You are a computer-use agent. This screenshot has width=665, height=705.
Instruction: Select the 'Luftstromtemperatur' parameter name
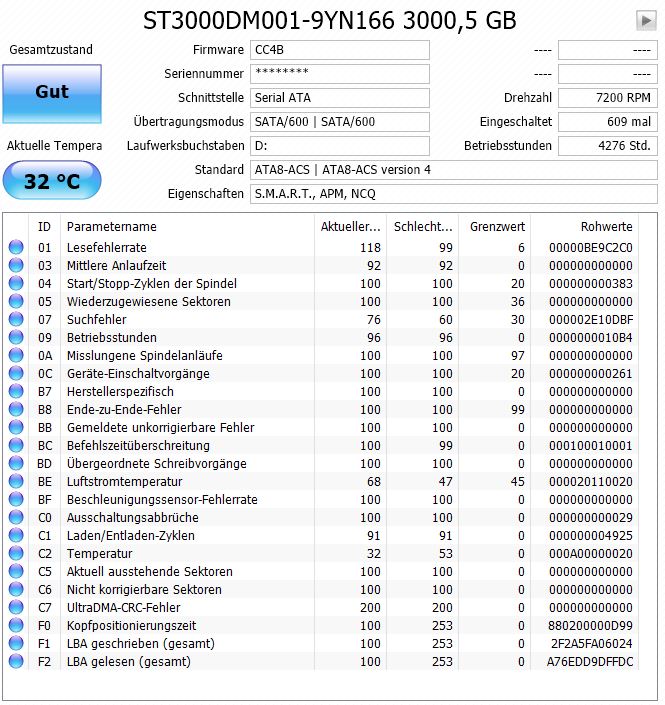click(x=125, y=482)
